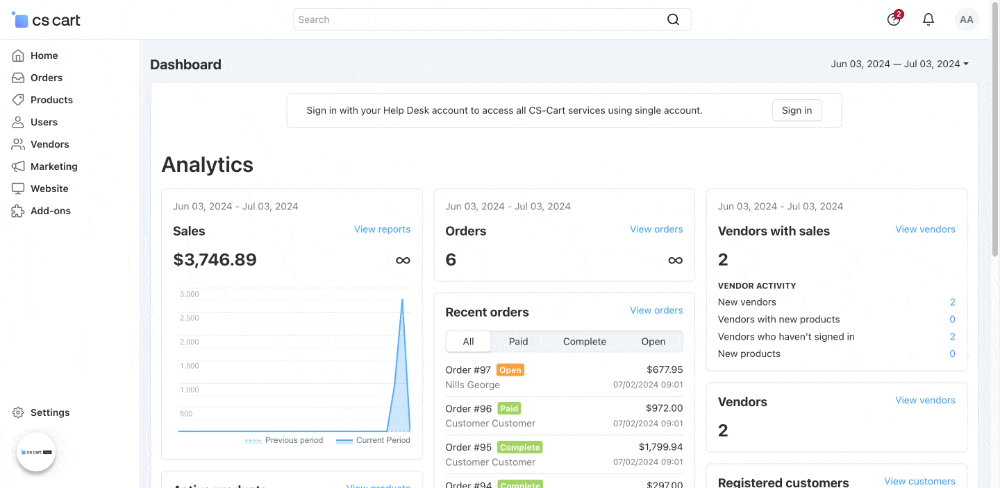
Task: Open the Products menu in sidebar
Action: click(51, 100)
